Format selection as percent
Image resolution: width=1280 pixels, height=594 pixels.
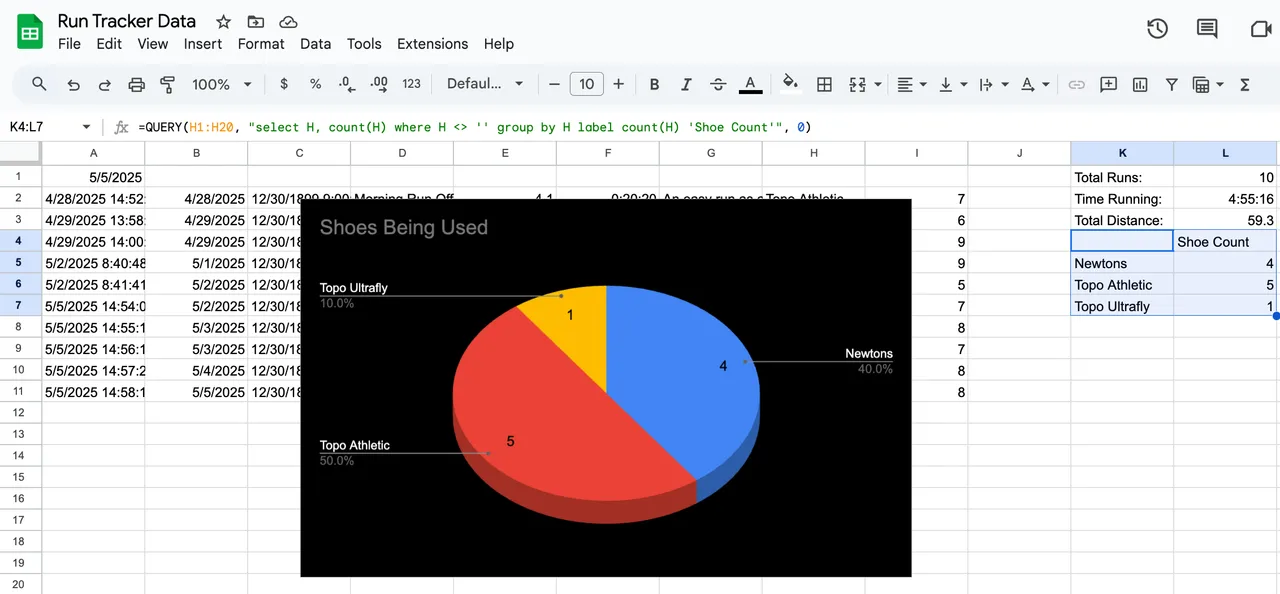click(315, 84)
